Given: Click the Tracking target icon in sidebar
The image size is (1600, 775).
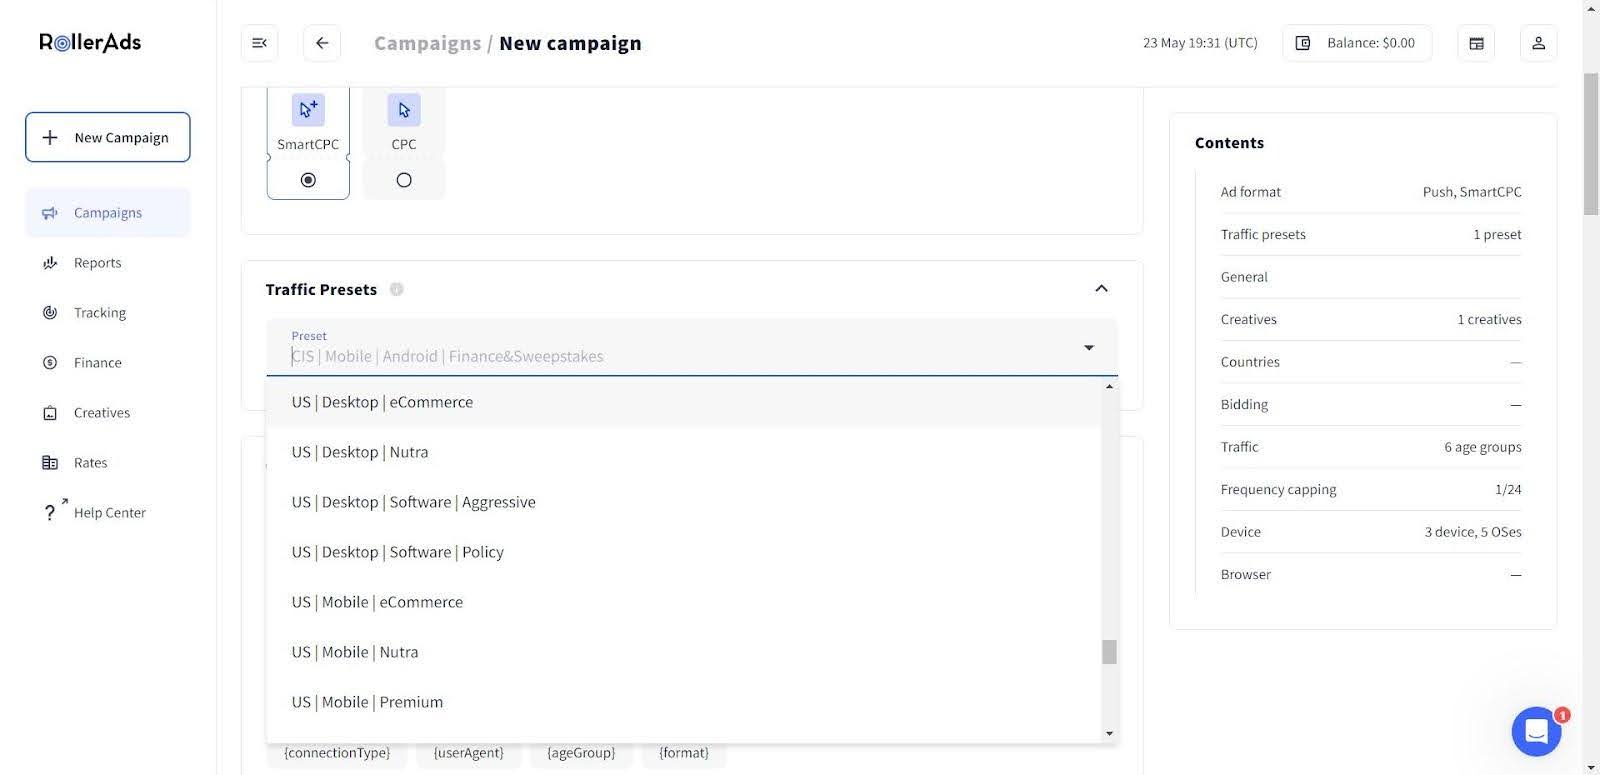Looking at the screenshot, I should coord(50,313).
